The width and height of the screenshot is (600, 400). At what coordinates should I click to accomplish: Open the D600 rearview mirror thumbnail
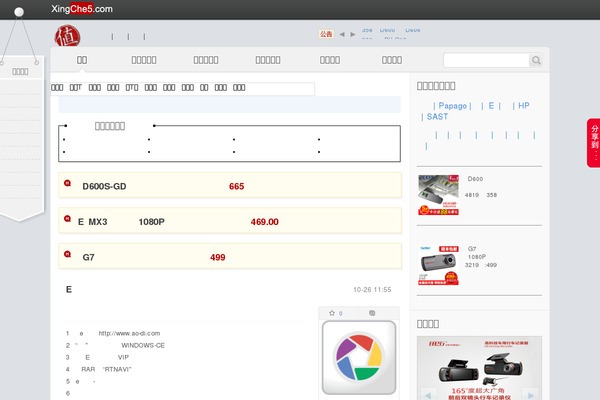[x=439, y=195]
